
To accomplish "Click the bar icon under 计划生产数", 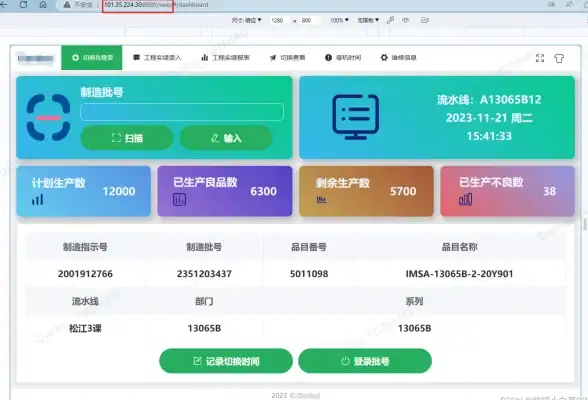I will 38,199.
